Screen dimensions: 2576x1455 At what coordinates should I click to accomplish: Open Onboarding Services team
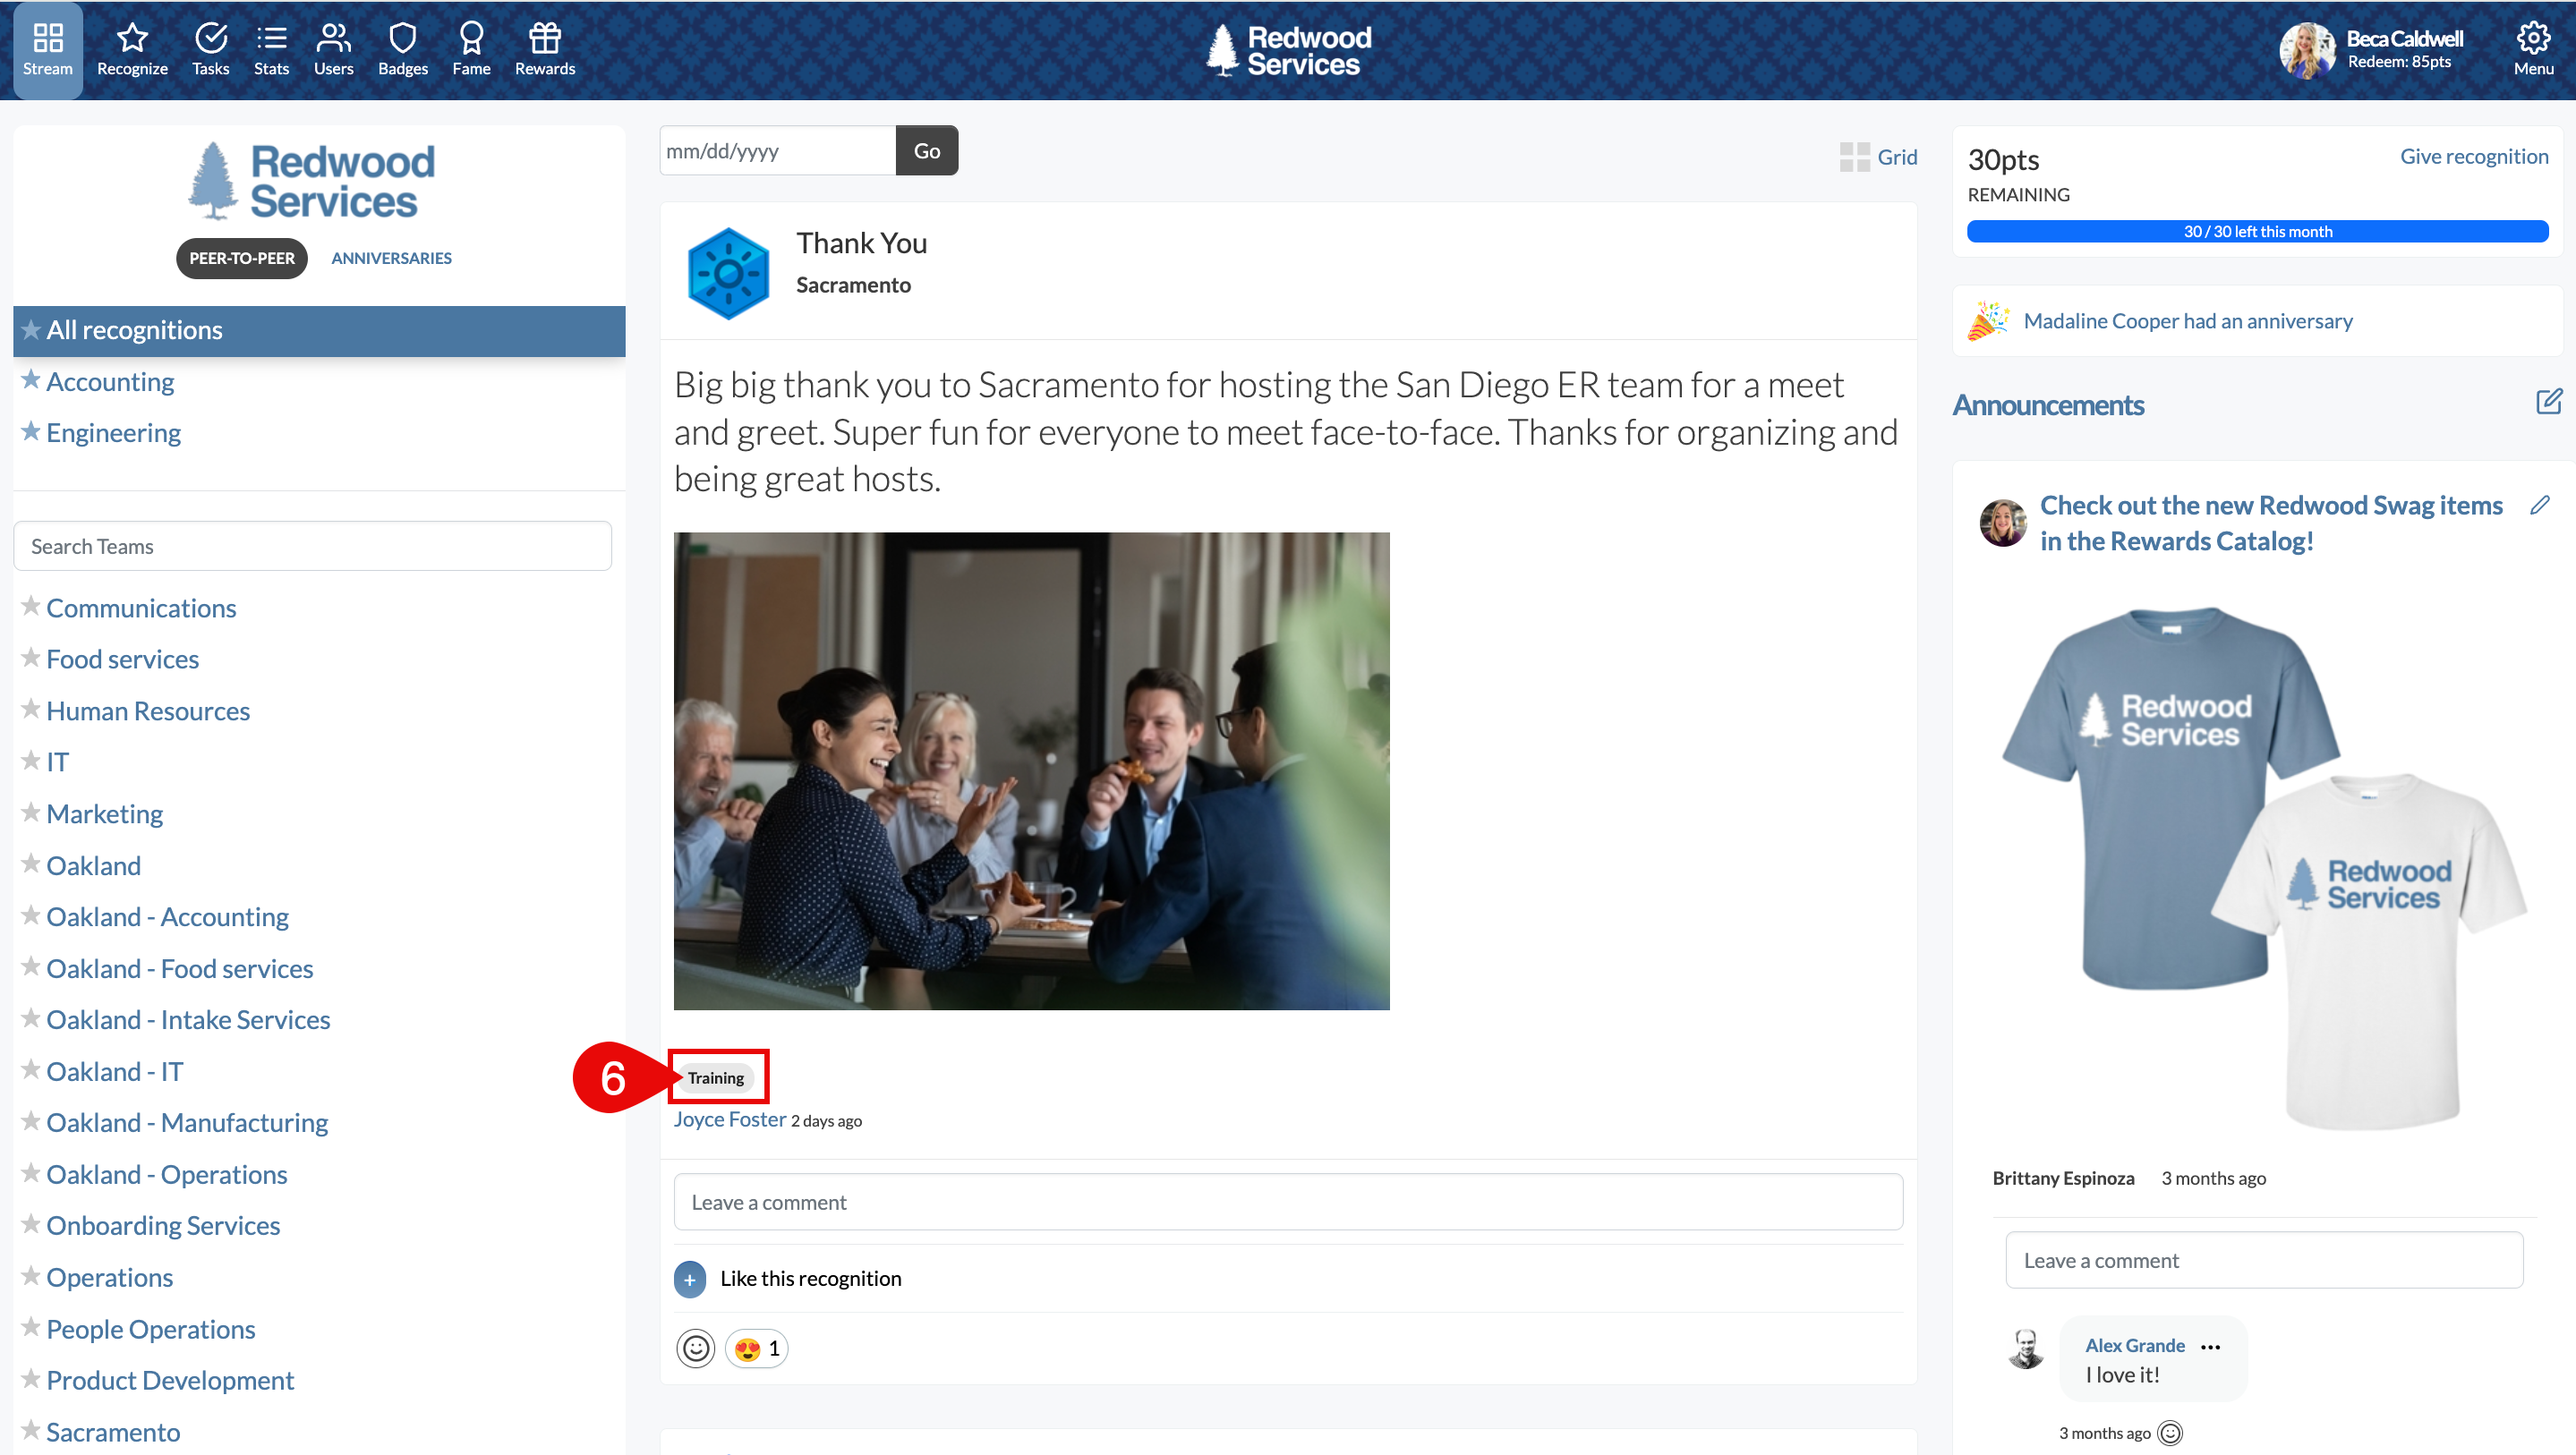pyautogui.click(x=163, y=1226)
